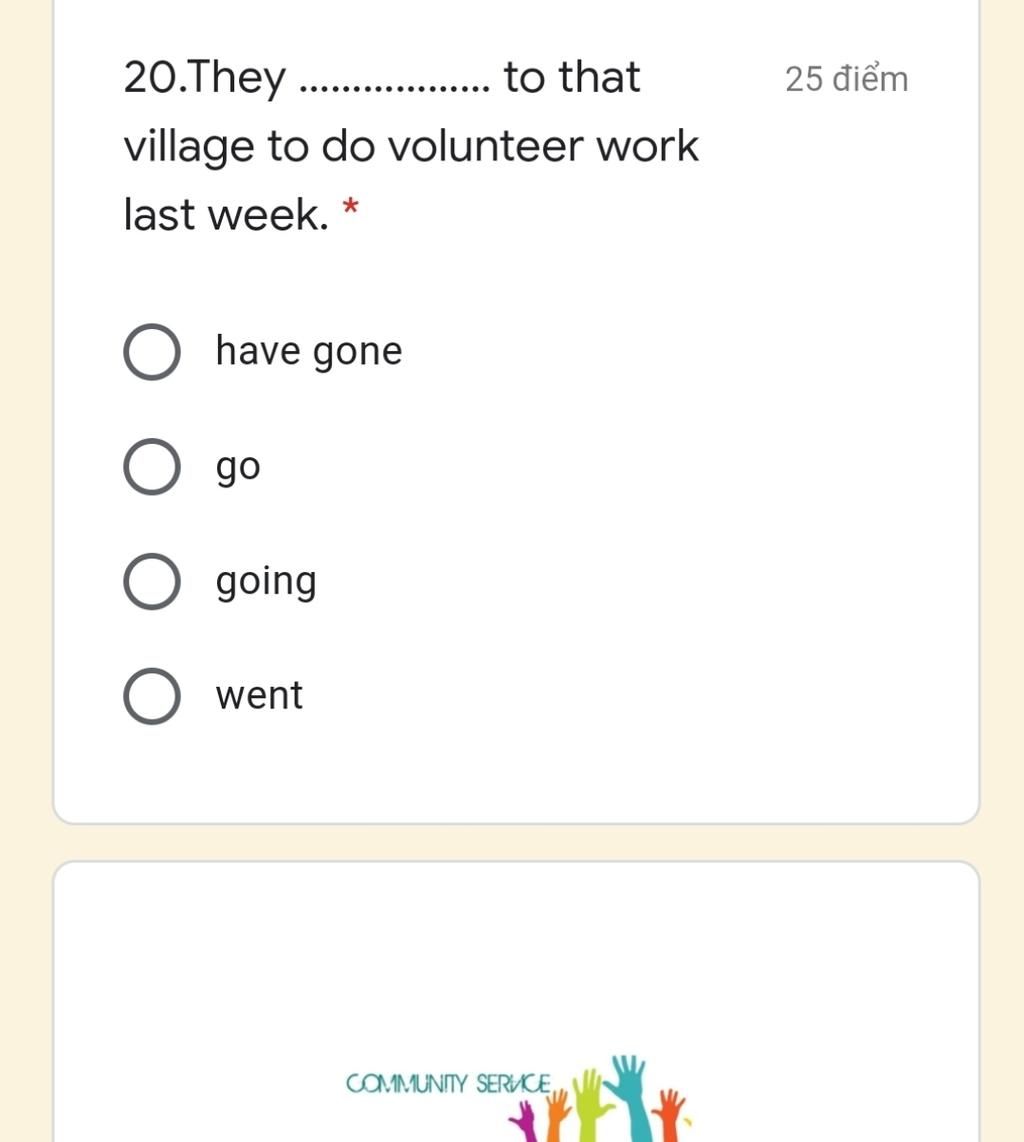Click the 'going' answer label text
The height and width of the screenshot is (1142, 1024).
point(266,582)
